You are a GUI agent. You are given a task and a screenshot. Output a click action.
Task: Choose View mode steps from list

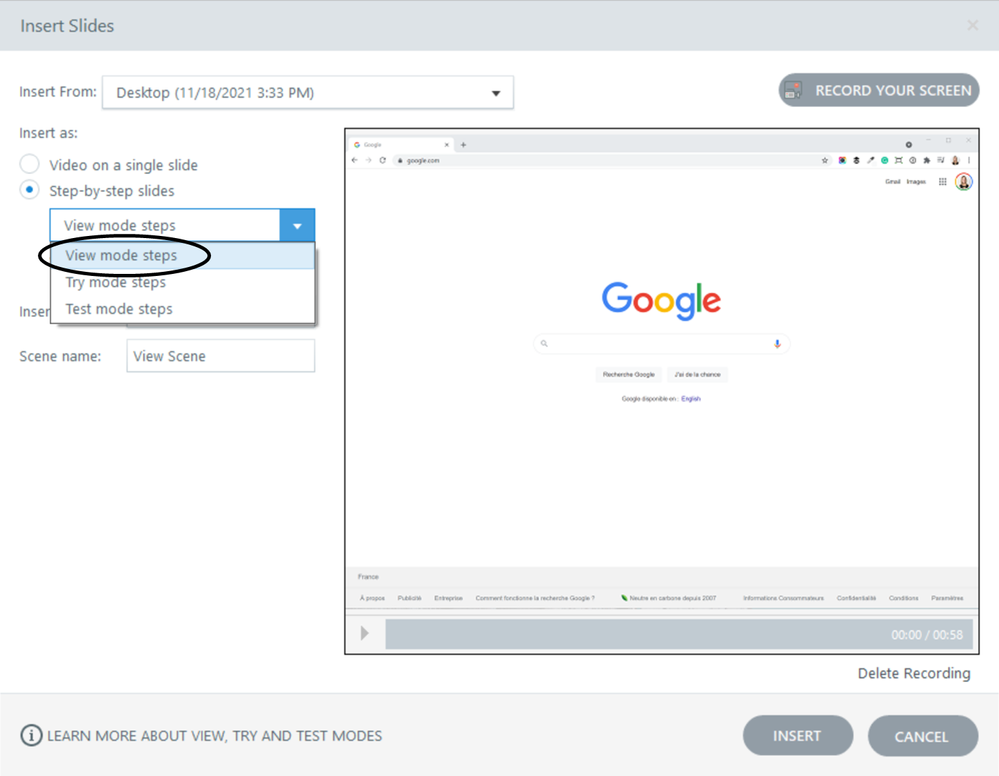pos(183,255)
